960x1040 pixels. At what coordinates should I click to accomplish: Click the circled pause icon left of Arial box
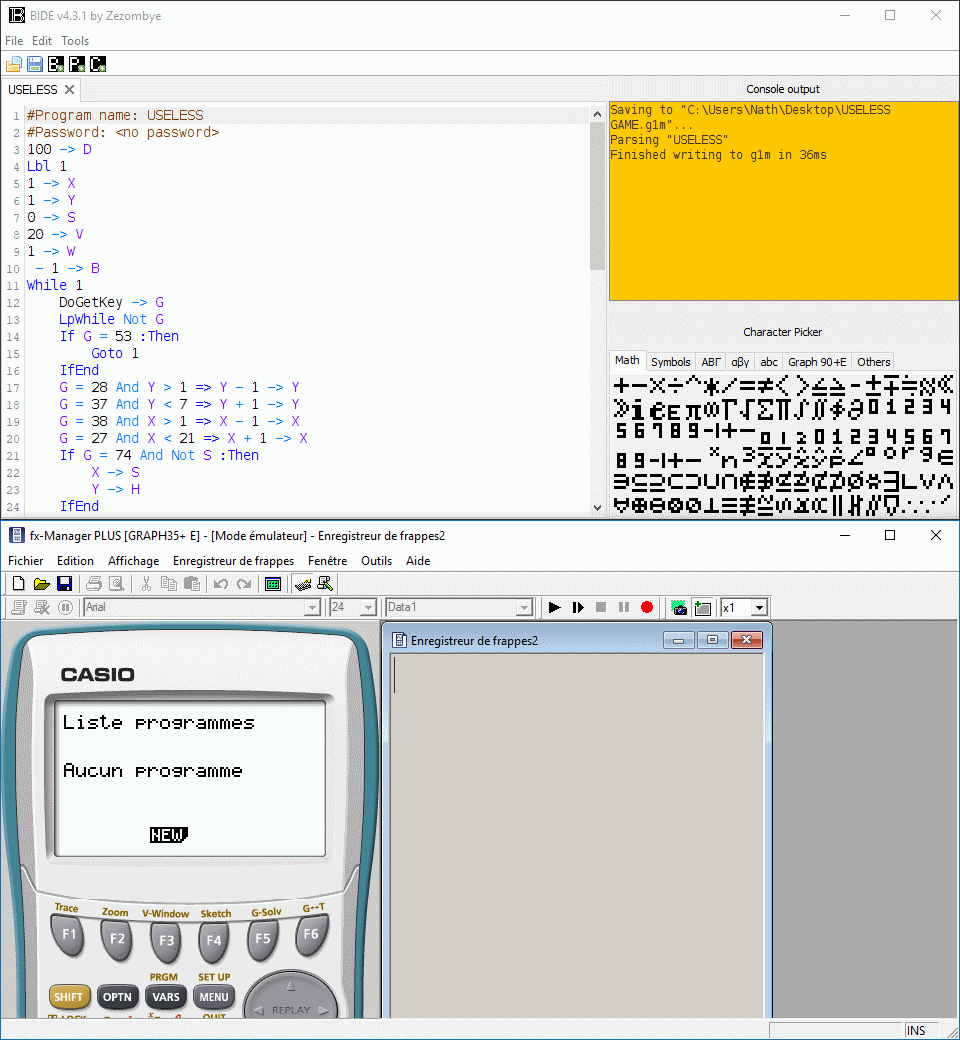(65, 607)
